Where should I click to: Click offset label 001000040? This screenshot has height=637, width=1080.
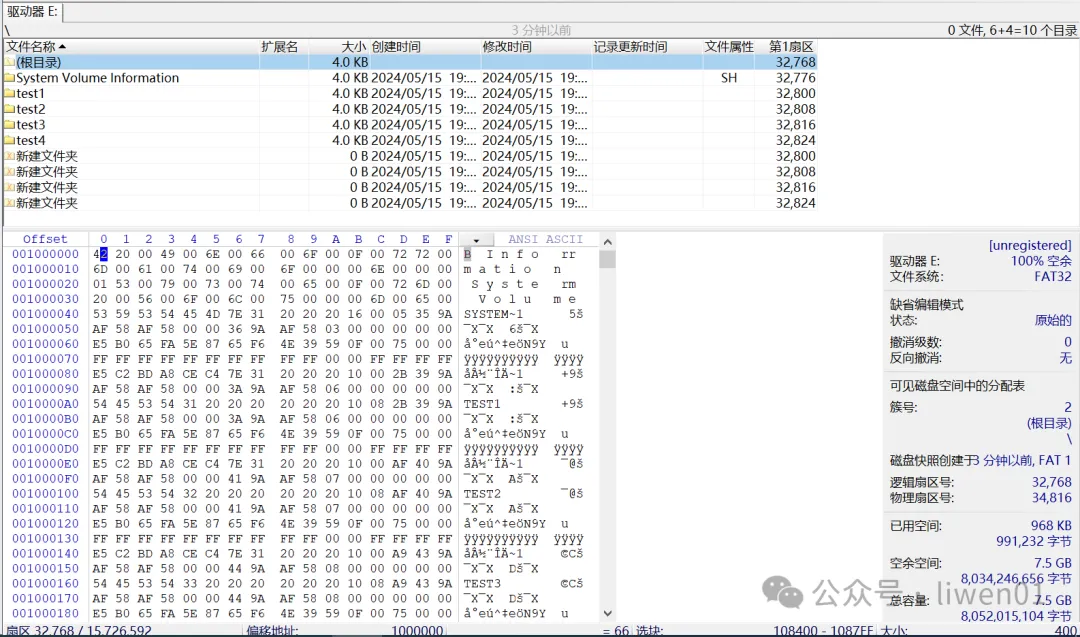click(45, 314)
